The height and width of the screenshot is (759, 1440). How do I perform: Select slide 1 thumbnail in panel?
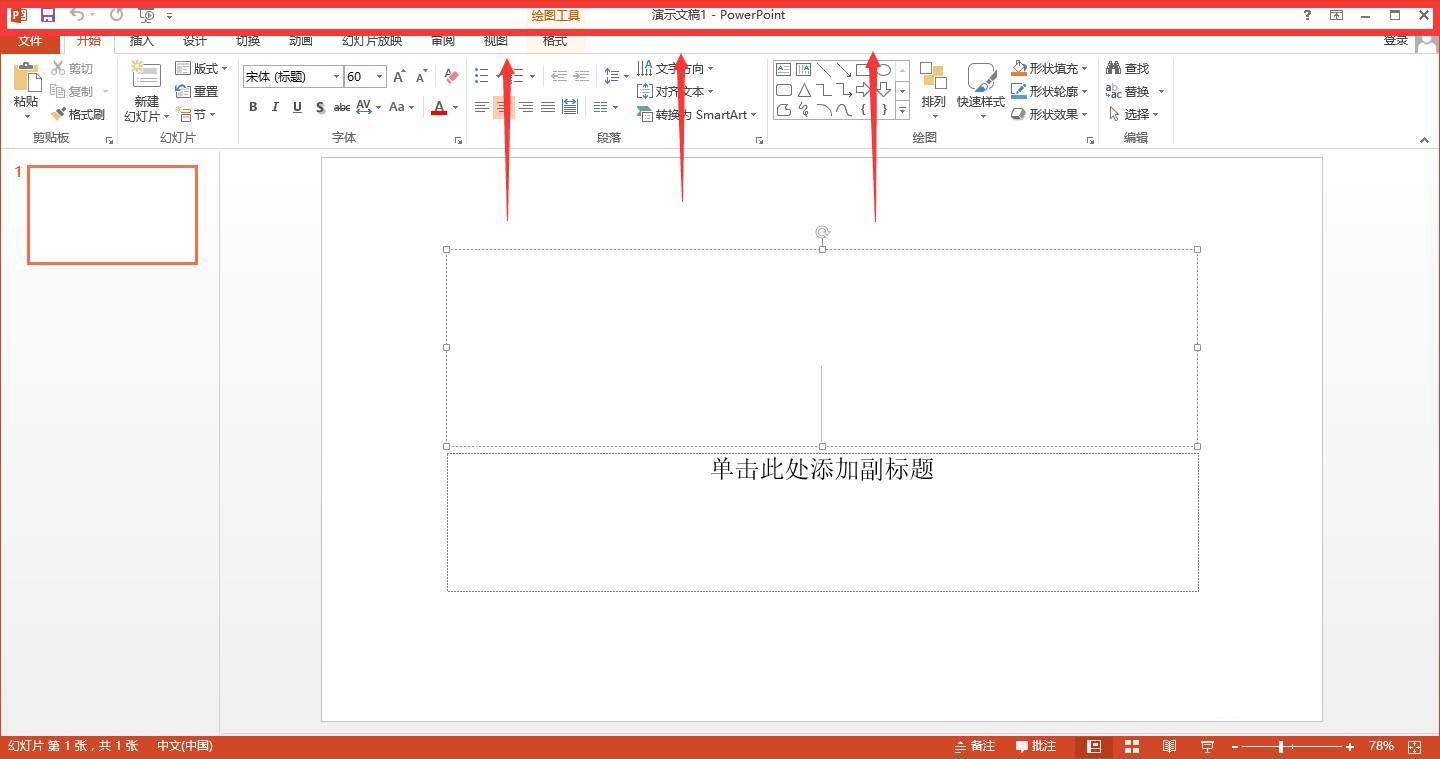coord(112,215)
